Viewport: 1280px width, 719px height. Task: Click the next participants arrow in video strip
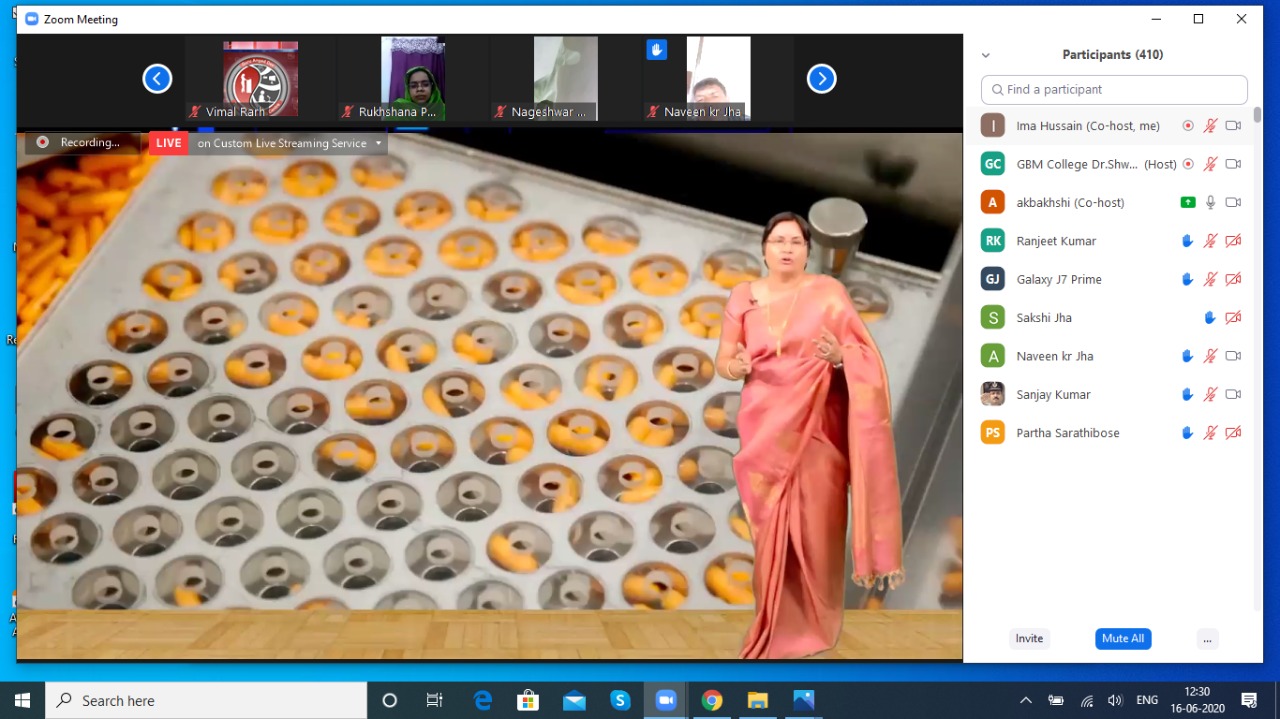pyautogui.click(x=821, y=79)
